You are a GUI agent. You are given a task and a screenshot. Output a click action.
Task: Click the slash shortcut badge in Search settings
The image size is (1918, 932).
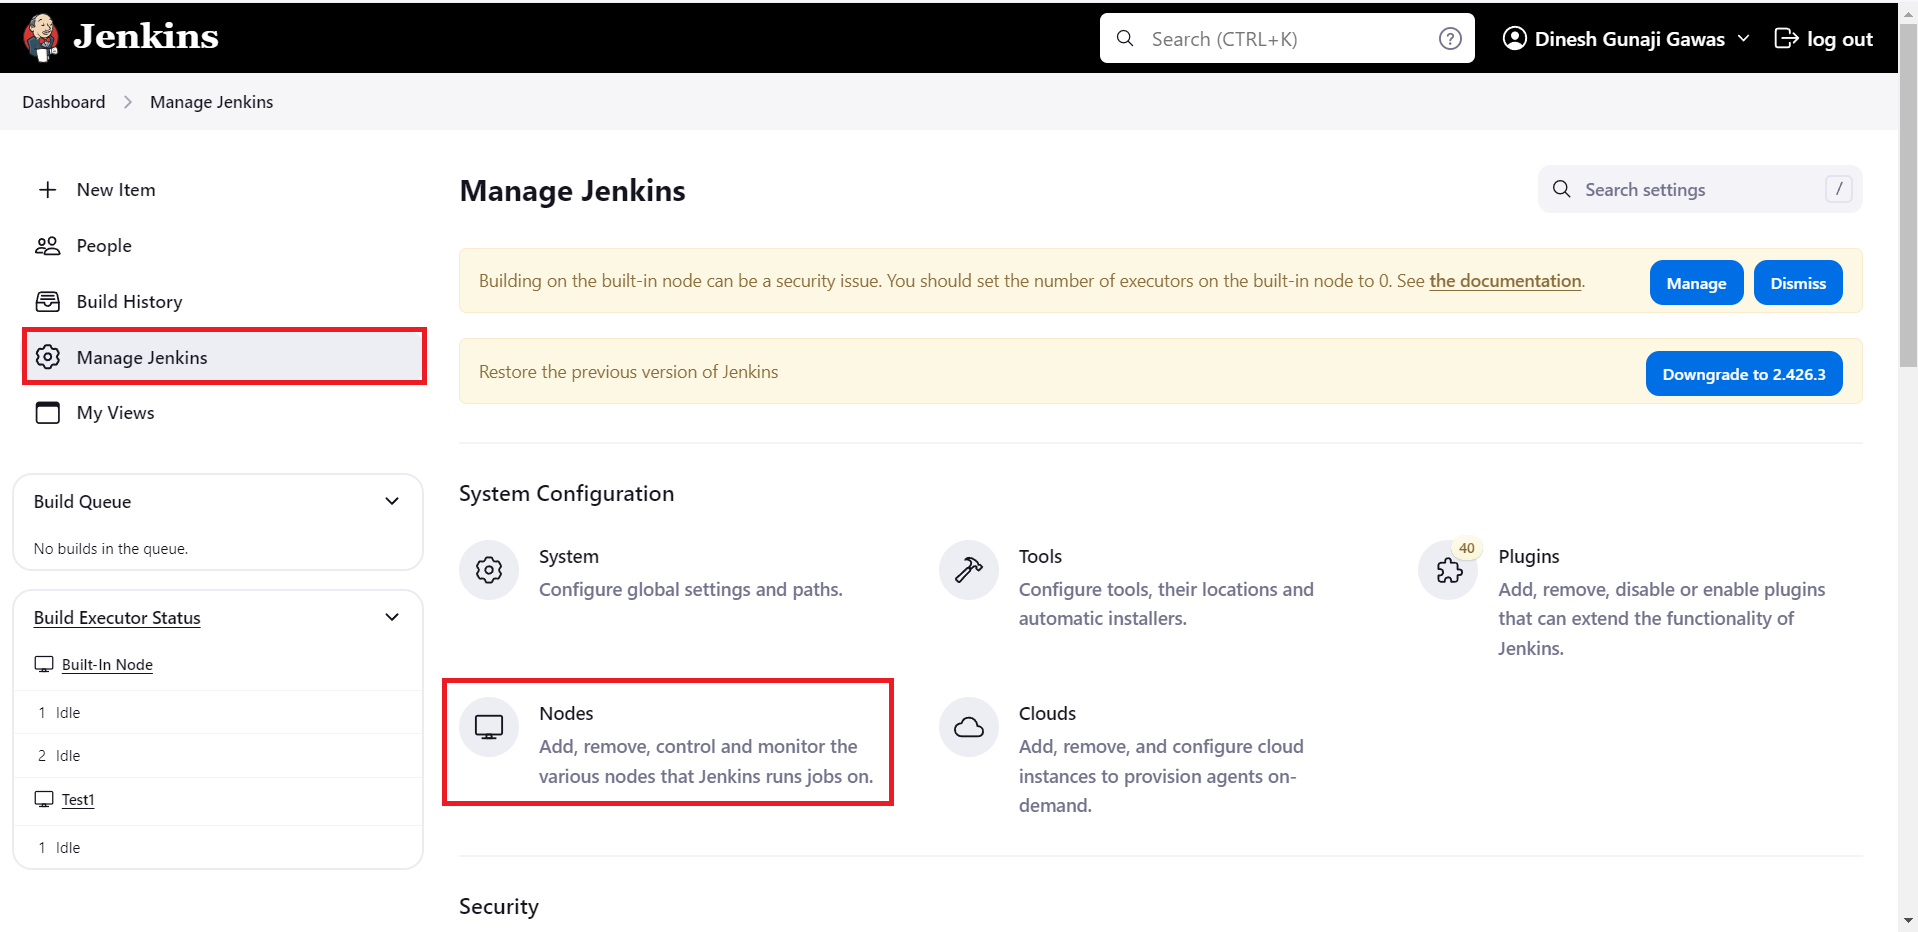tap(1838, 189)
